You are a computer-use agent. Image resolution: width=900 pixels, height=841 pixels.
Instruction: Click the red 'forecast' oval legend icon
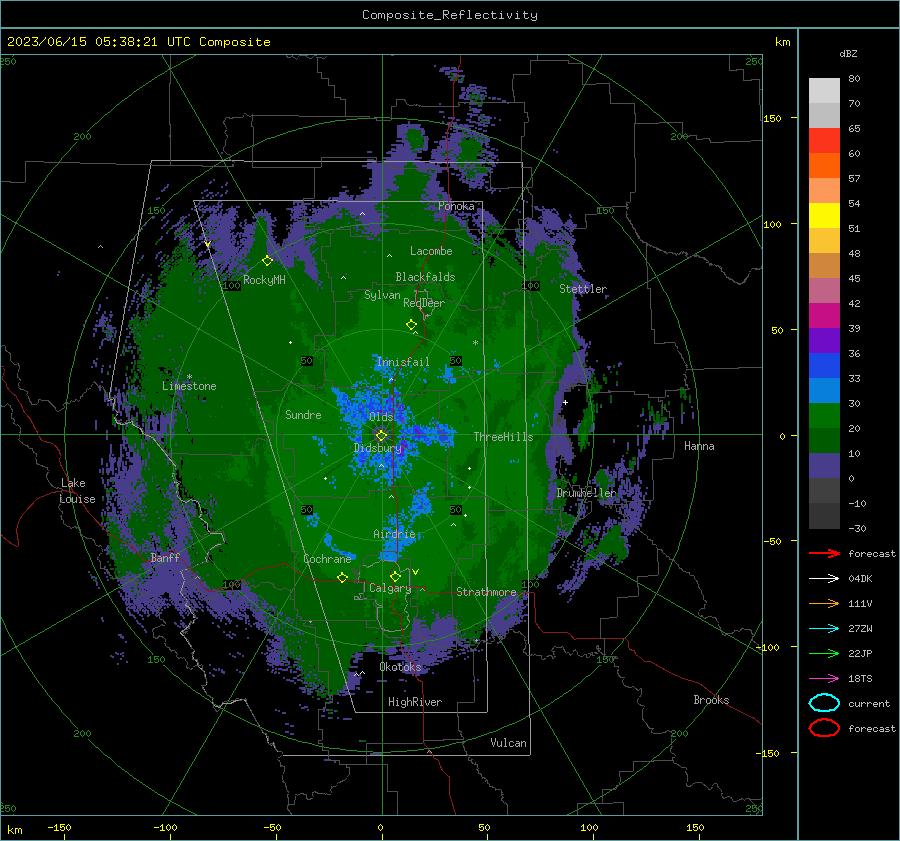click(x=824, y=728)
